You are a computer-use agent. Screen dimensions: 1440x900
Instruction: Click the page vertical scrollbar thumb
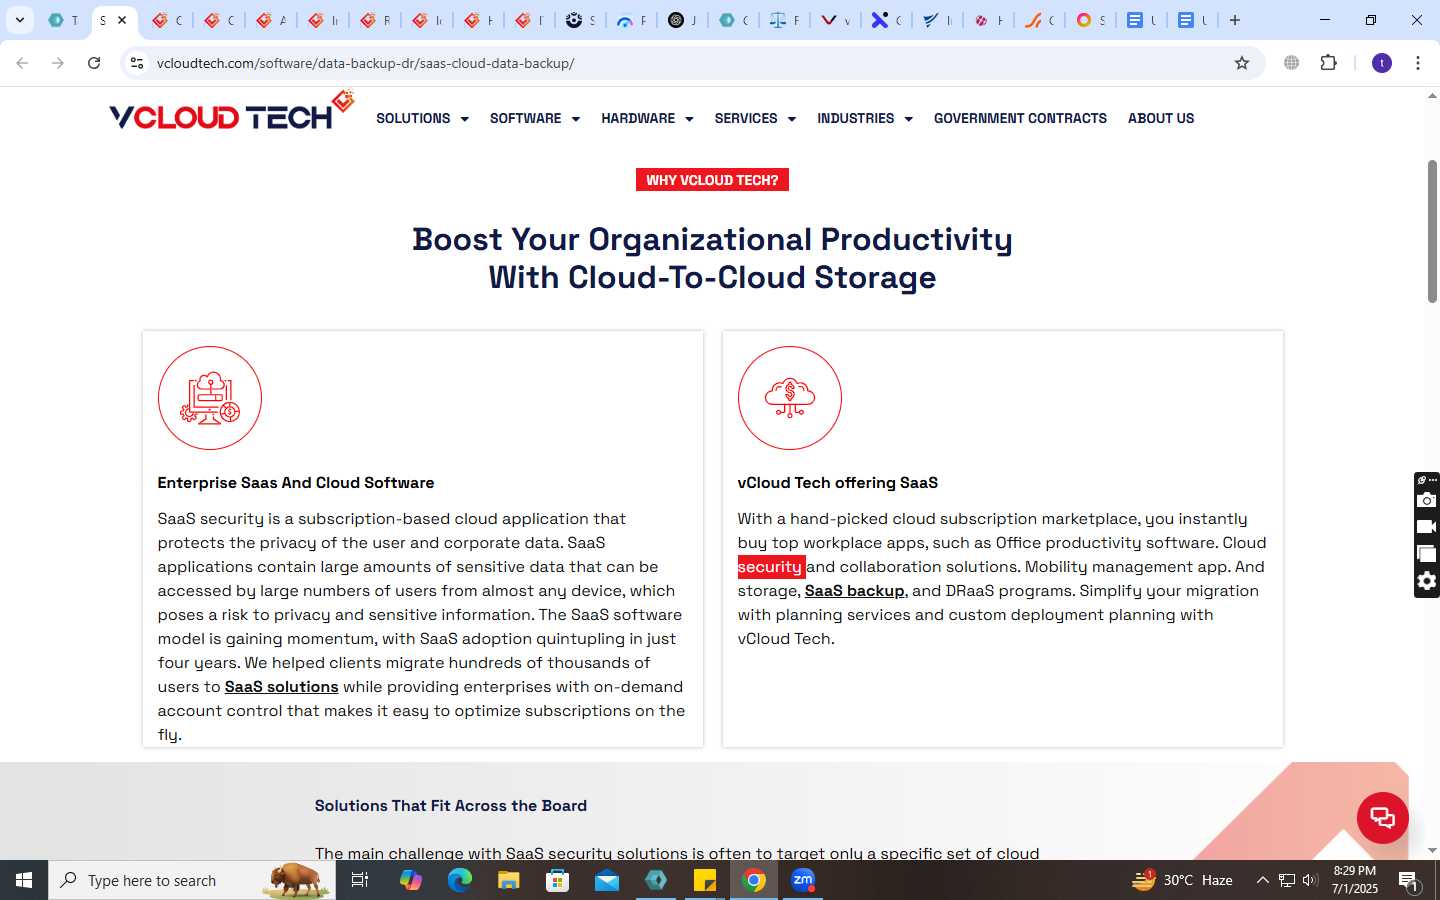(x=1432, y=231)
